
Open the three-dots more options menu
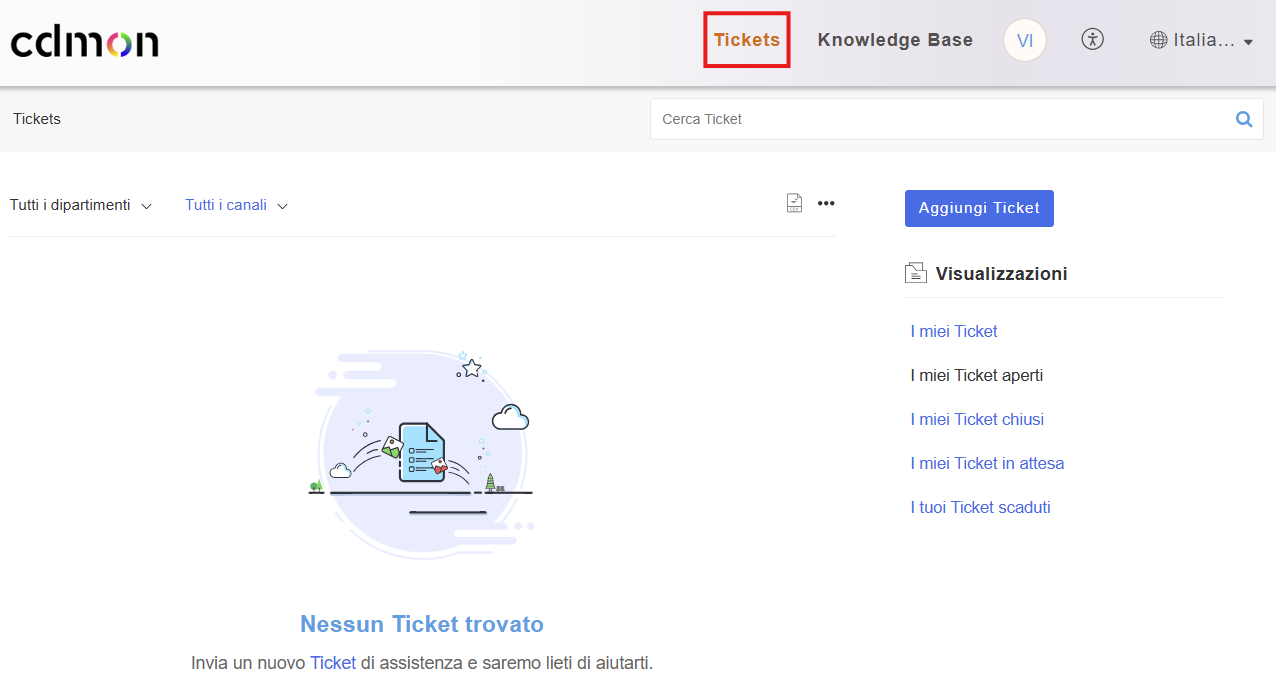pyautogui.click(x=826, y=204)
